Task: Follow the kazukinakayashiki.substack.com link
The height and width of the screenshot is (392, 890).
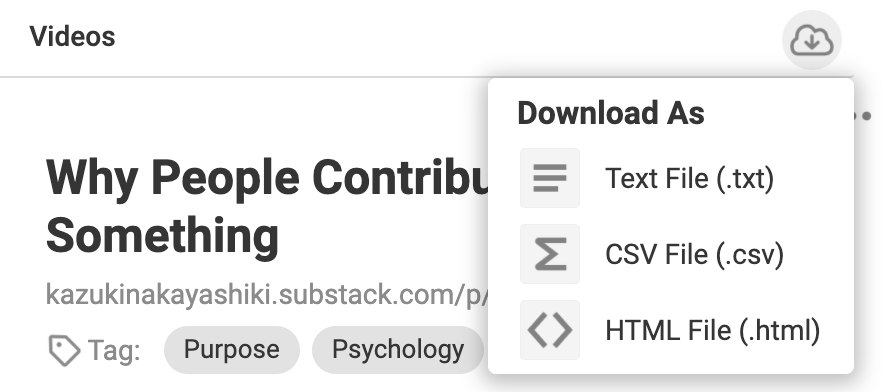Action: tap(267, 296)
